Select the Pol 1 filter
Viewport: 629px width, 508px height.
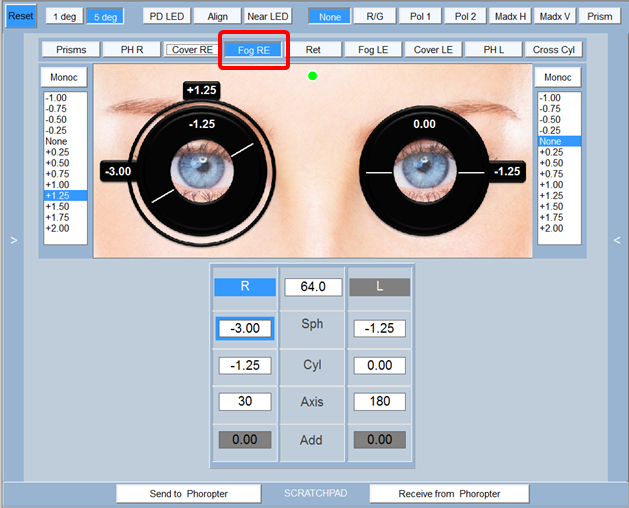pos(420,17)
